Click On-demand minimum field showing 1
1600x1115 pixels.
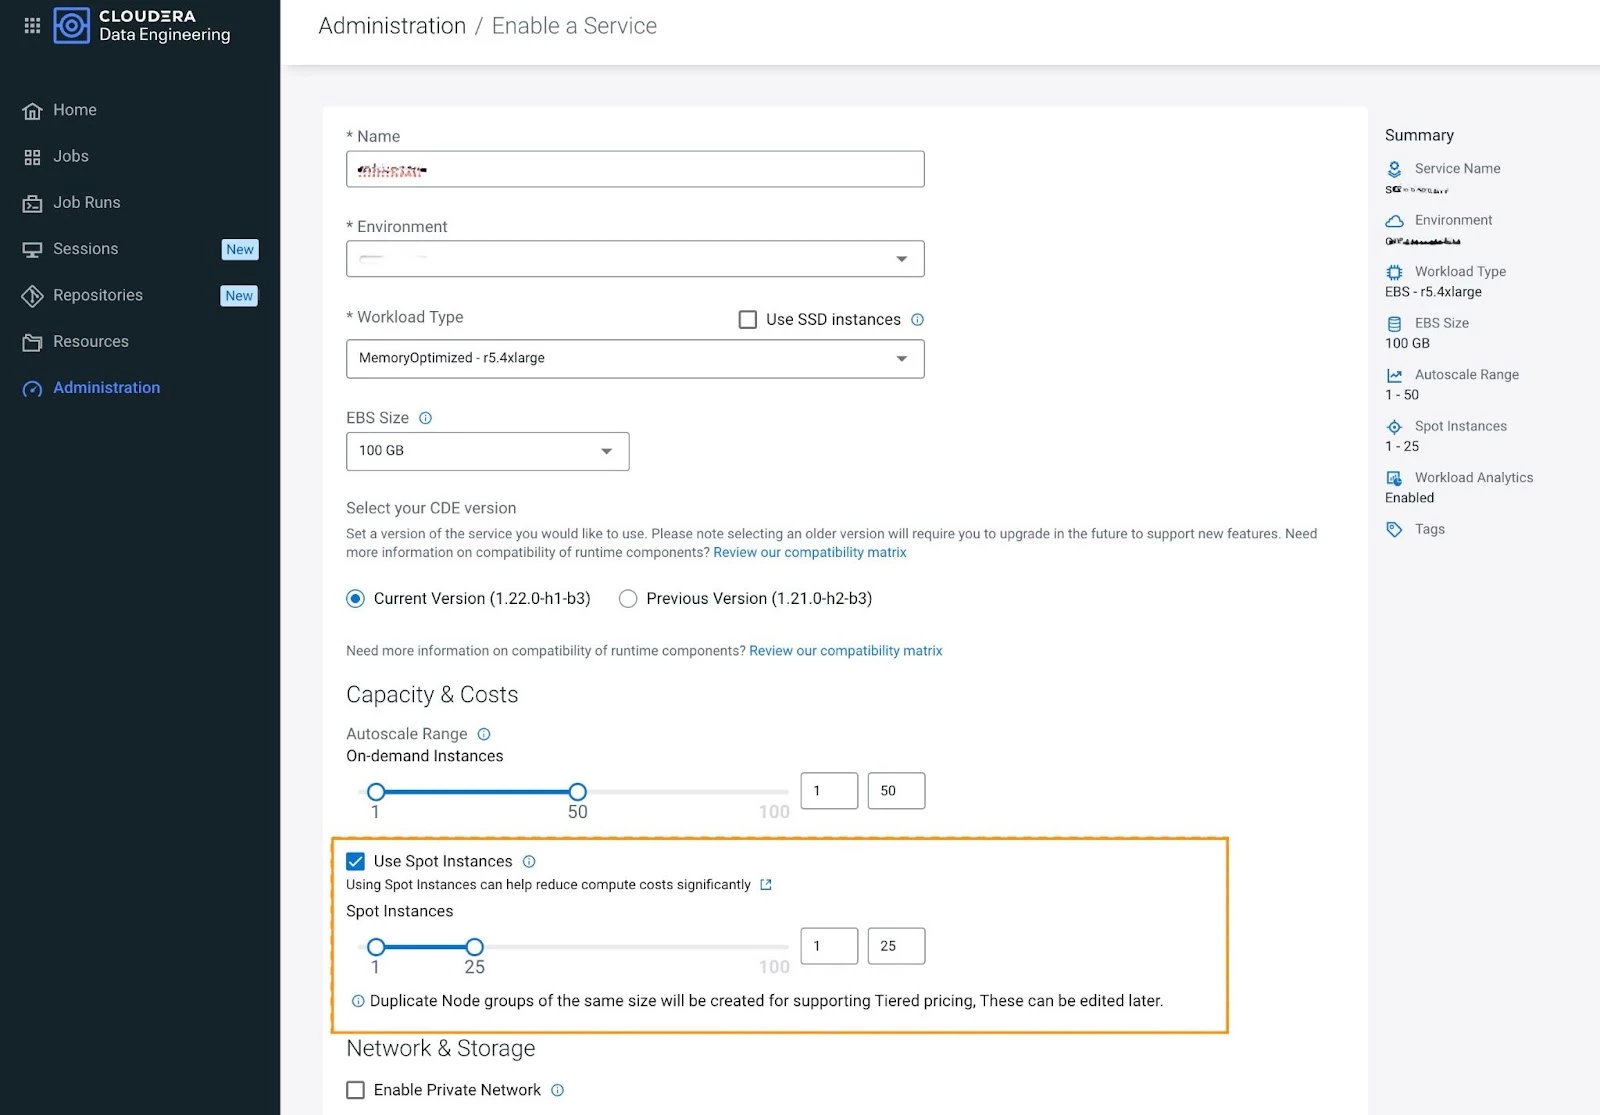click(829, 791)
